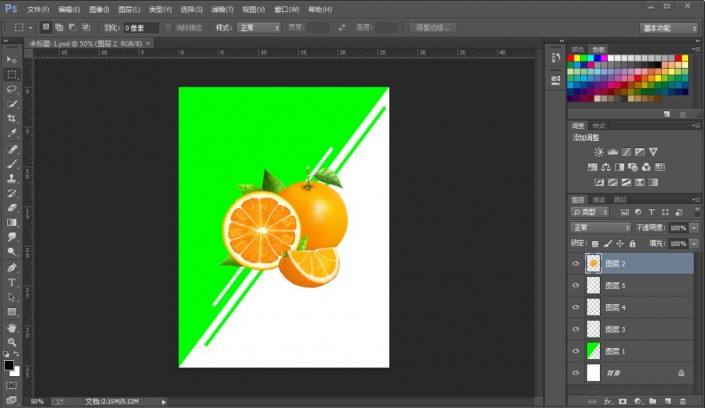Image resolution: width=705 pixels, height=408 pixels.
Task: Open the History panel icon
Action: pos(556,58)
